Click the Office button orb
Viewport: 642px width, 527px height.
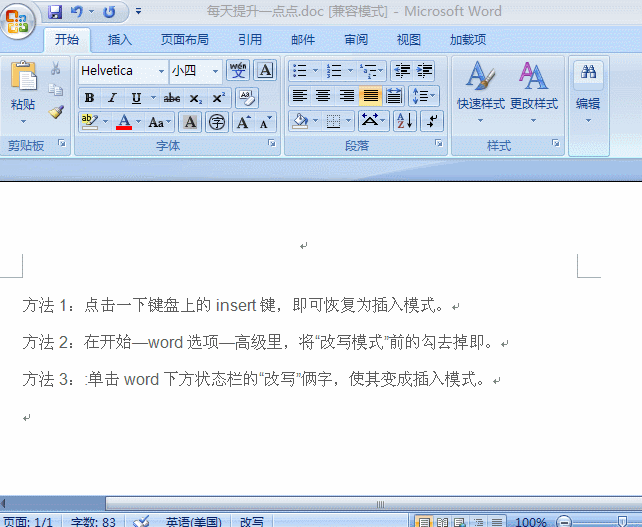pos(17,20)
